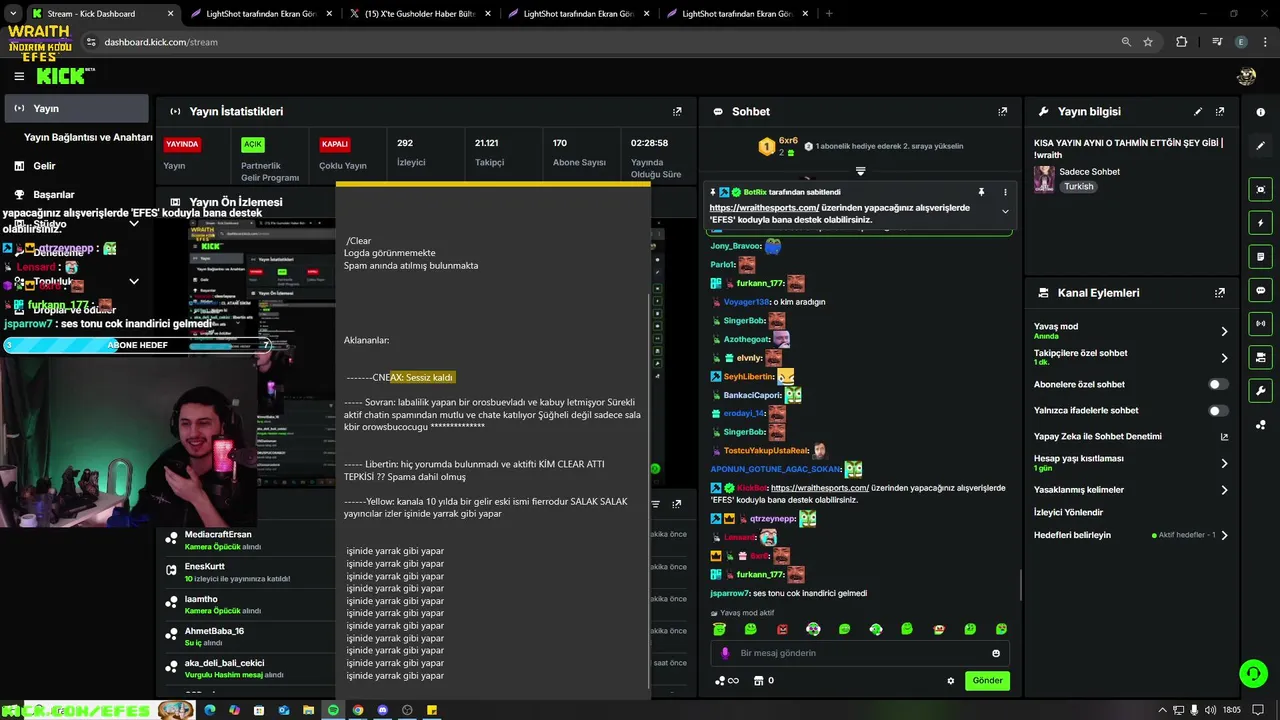Open Discord from the taskbar

click(x=383, y=710)
